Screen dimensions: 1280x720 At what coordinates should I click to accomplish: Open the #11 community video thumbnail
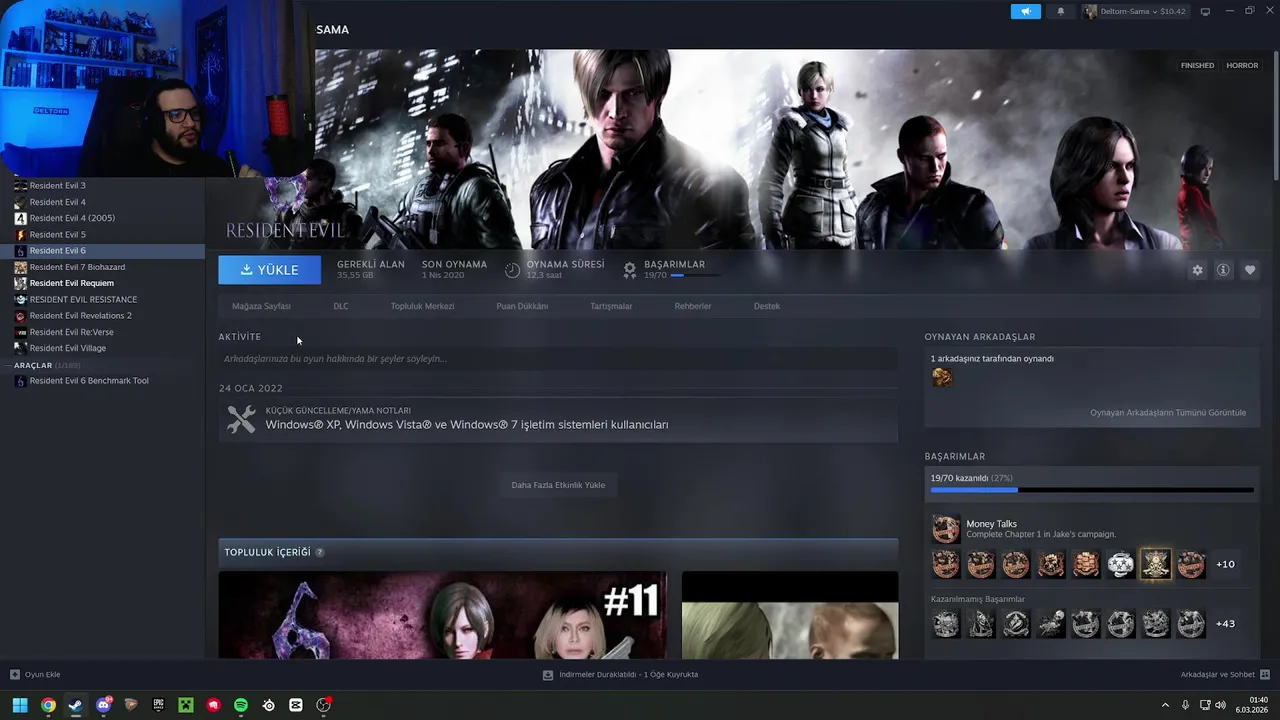[442, 615]
